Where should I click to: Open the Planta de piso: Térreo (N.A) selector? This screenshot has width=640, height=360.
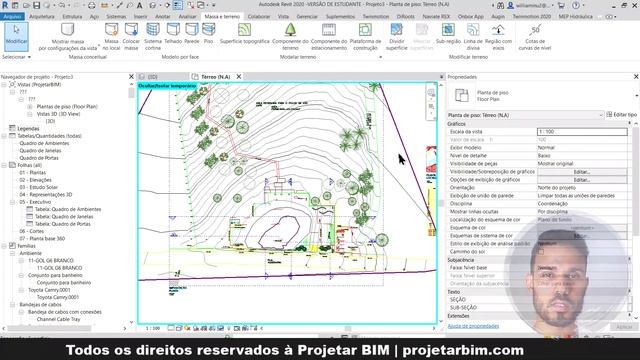(525, 115)
